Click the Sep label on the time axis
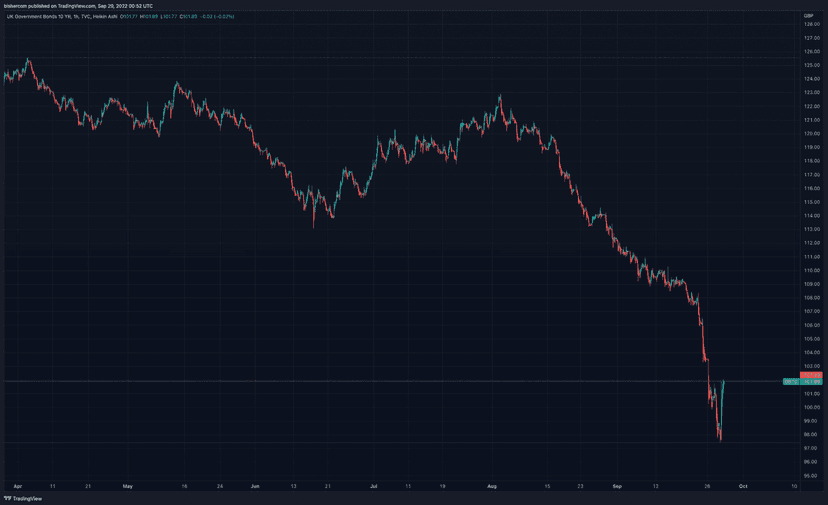Image resolution: width=828 pixels, height=505 pixels. (617, 486)
